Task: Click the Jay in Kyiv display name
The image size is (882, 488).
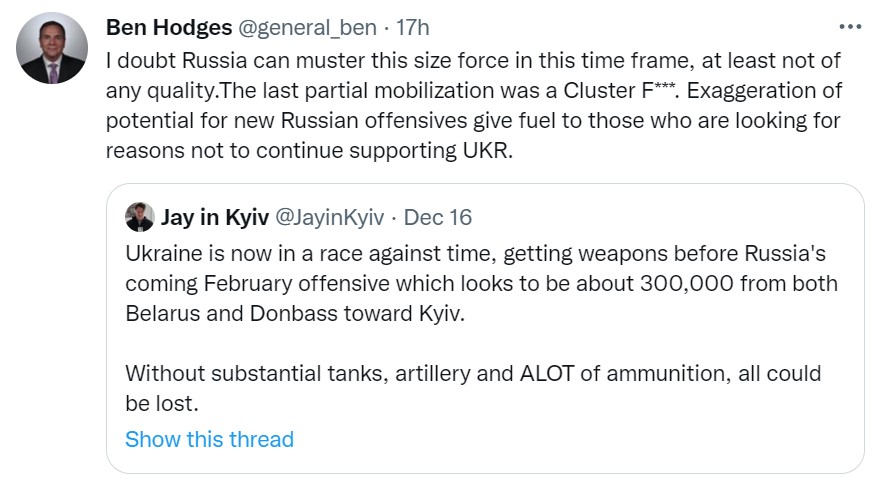Action: (x=213, y=217)
